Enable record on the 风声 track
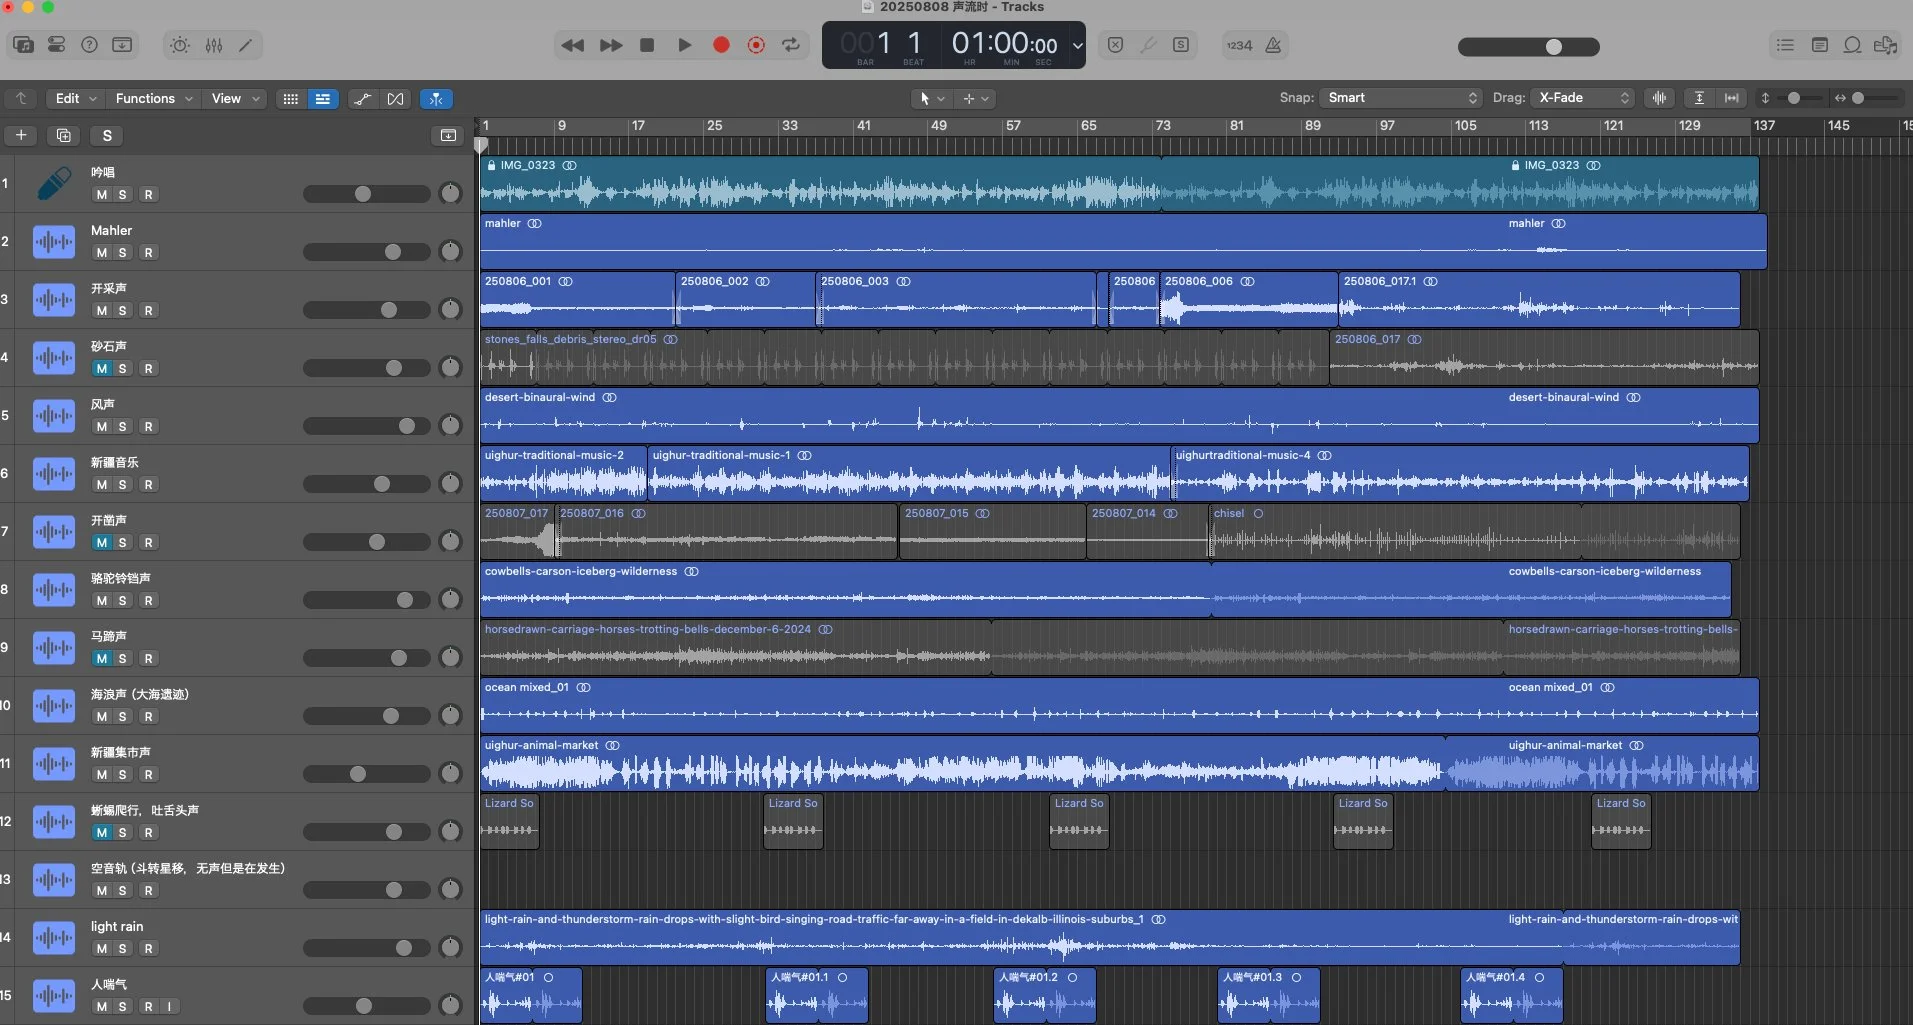Image resolution: width=1913 pixels, height=1025 pixels. pos(148,427)
